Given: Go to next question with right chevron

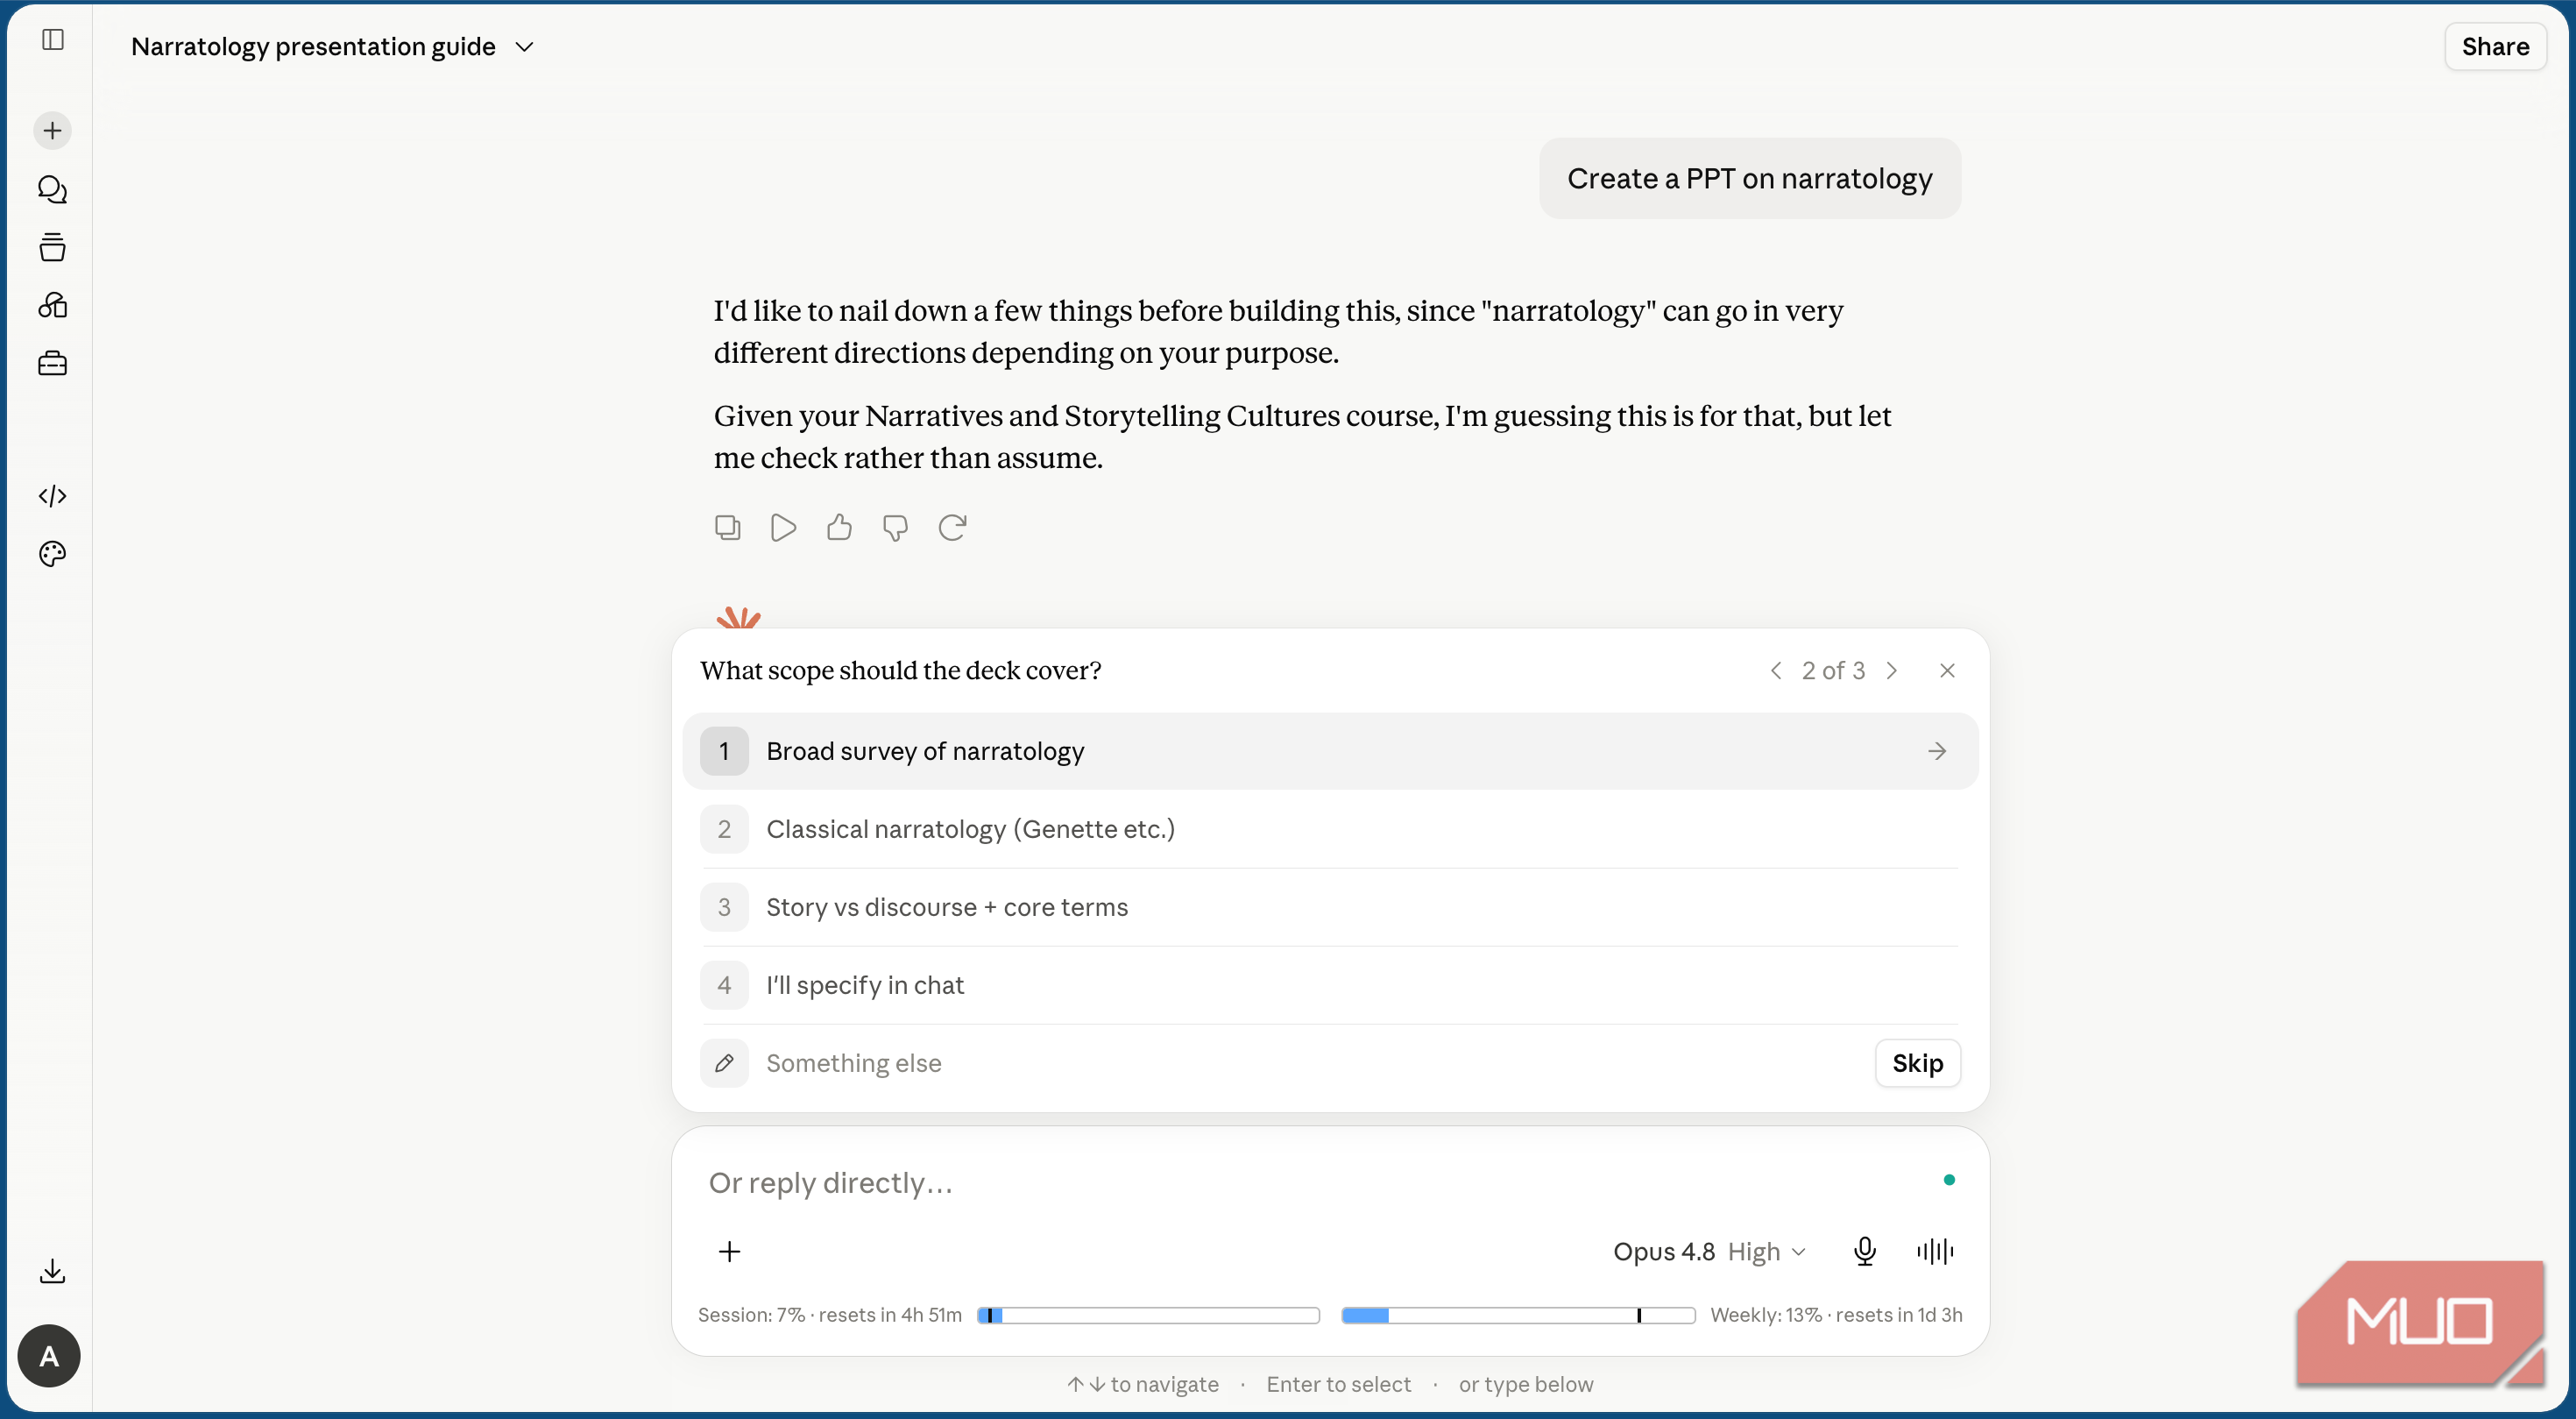Looking at the screenshot, I should [1891, 671].
